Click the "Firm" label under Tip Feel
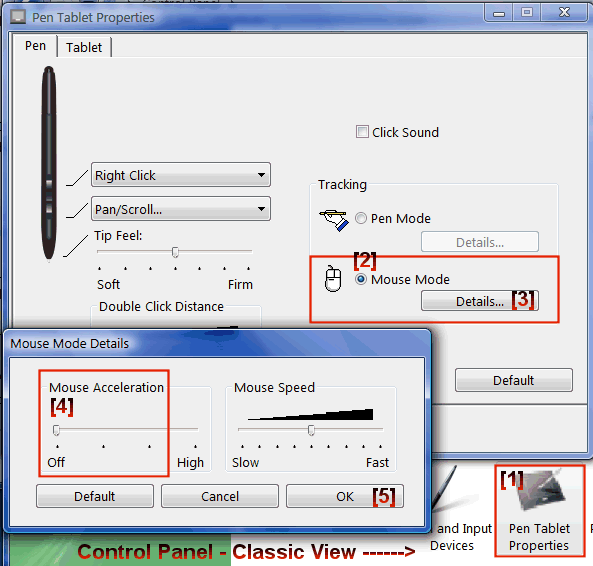Image resolution: width=593 pixels, height=566 pixels. pyautogui.click(x=240, y=284)
